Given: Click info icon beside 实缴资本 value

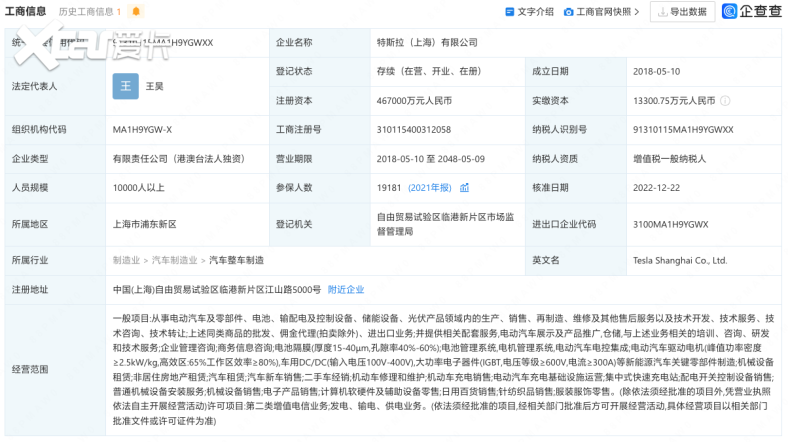Looking at the screenshot, I should (x=725, y=100).
